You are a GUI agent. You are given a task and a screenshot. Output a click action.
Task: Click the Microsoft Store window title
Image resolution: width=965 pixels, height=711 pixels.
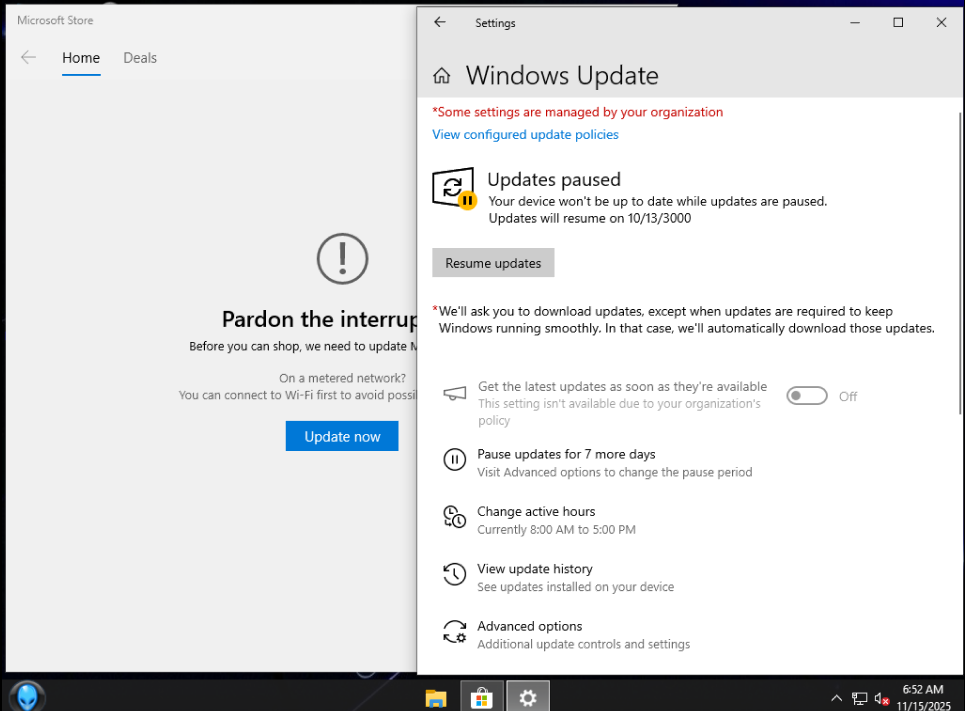tap(55, 20)
